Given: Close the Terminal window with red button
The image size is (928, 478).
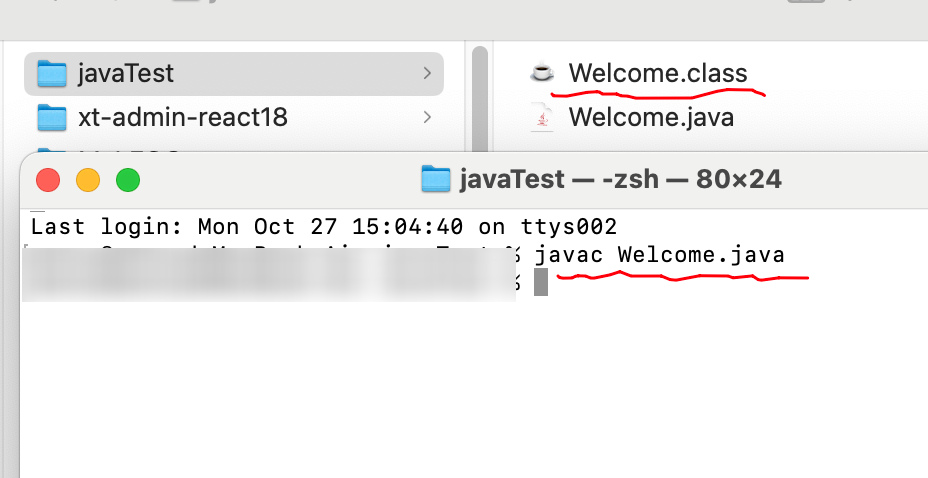Looking at the screenshot, I should 48,180.
